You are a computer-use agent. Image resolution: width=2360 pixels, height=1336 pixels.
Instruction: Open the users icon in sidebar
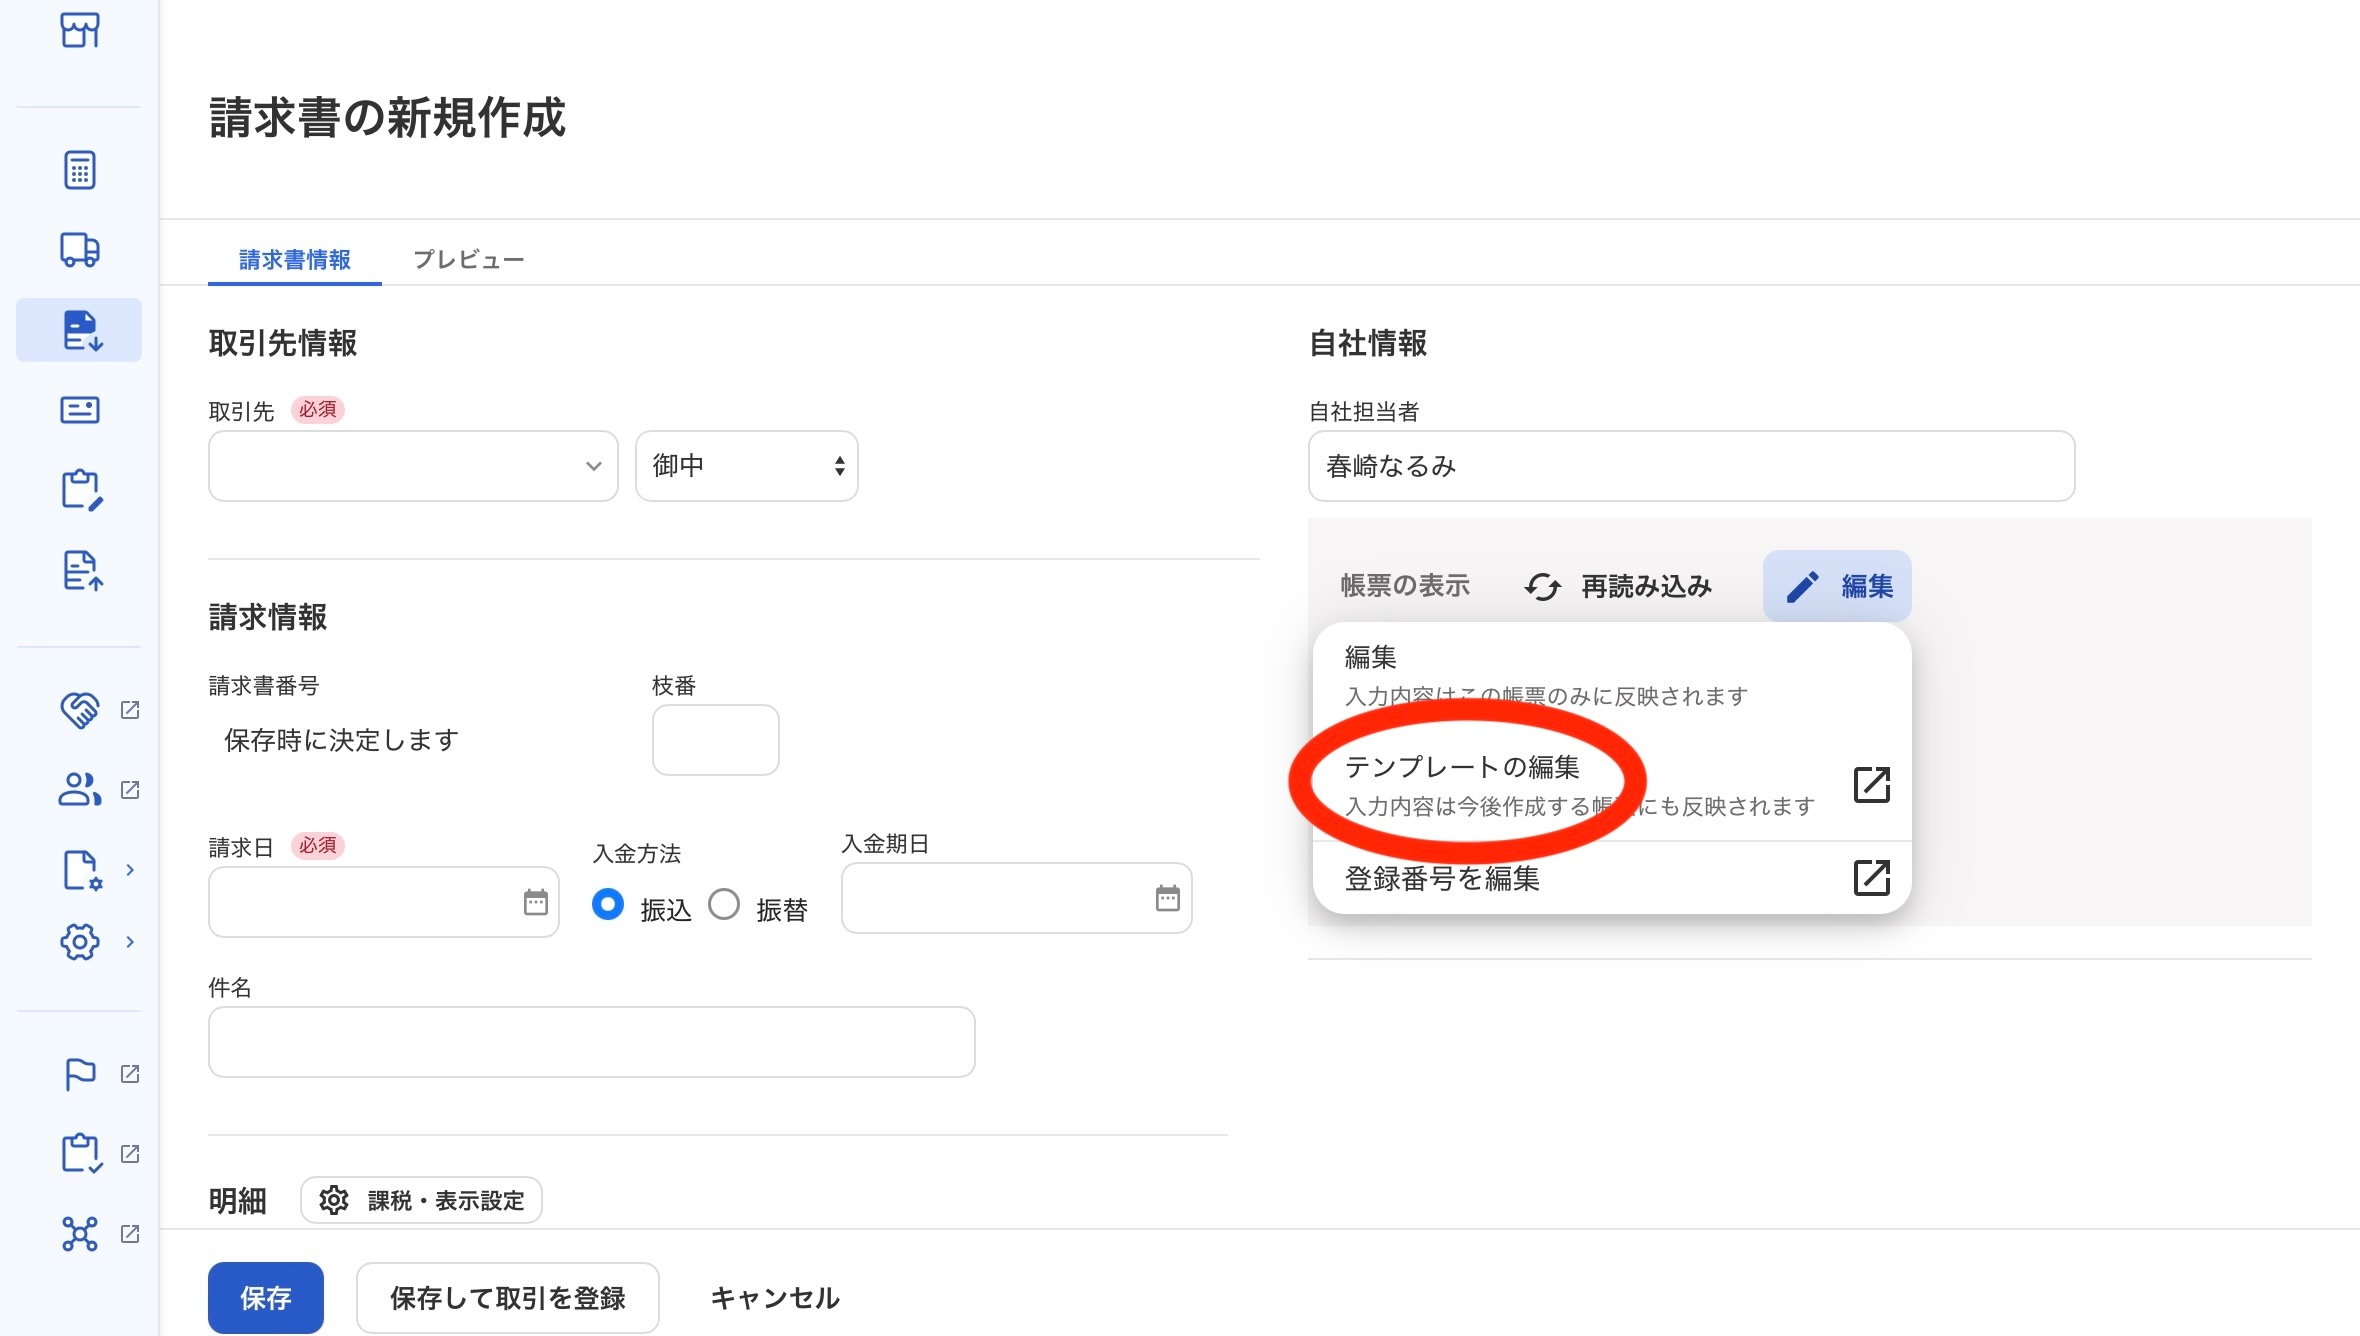[80, 790]
